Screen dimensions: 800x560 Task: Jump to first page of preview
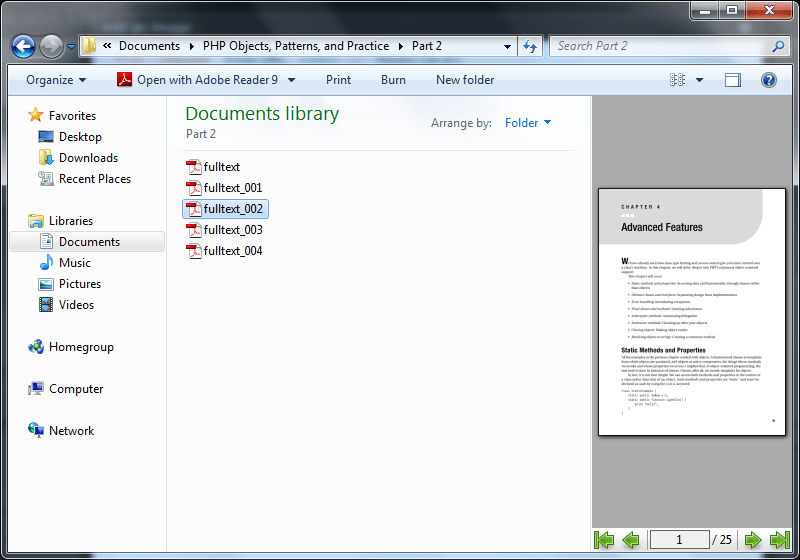[604, 540]
